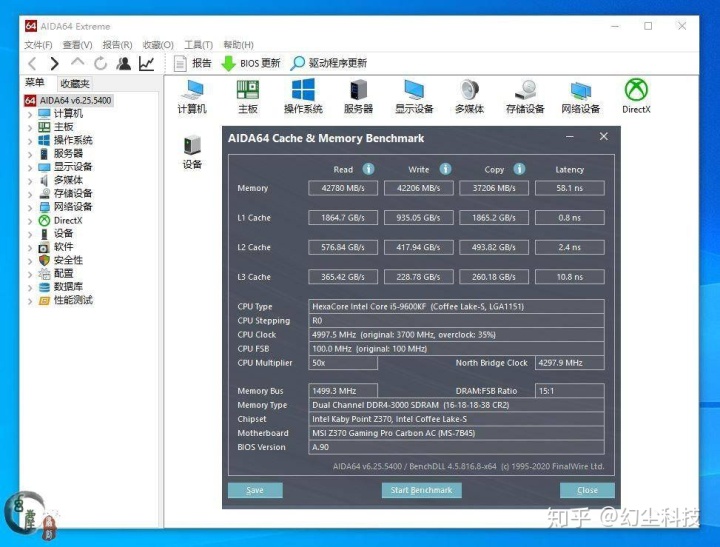This screenshot has height=547, width=720.
Task: Click the Close button in benchmark dialog
Action: click(x=587, y=490)
